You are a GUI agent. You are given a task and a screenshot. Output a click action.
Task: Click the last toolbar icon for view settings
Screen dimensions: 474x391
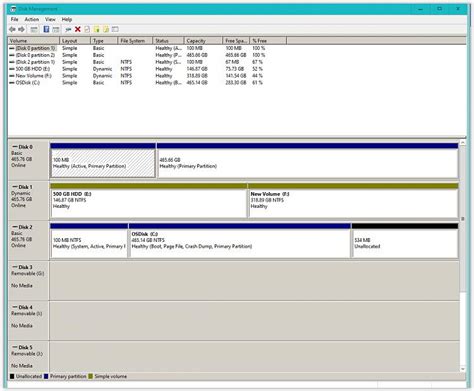coord(115,29)
